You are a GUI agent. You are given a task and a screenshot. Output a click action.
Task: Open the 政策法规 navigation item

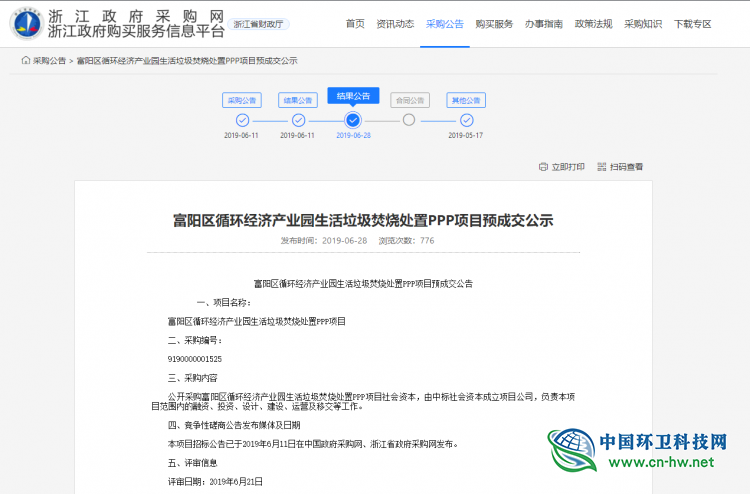click(593, 23)
